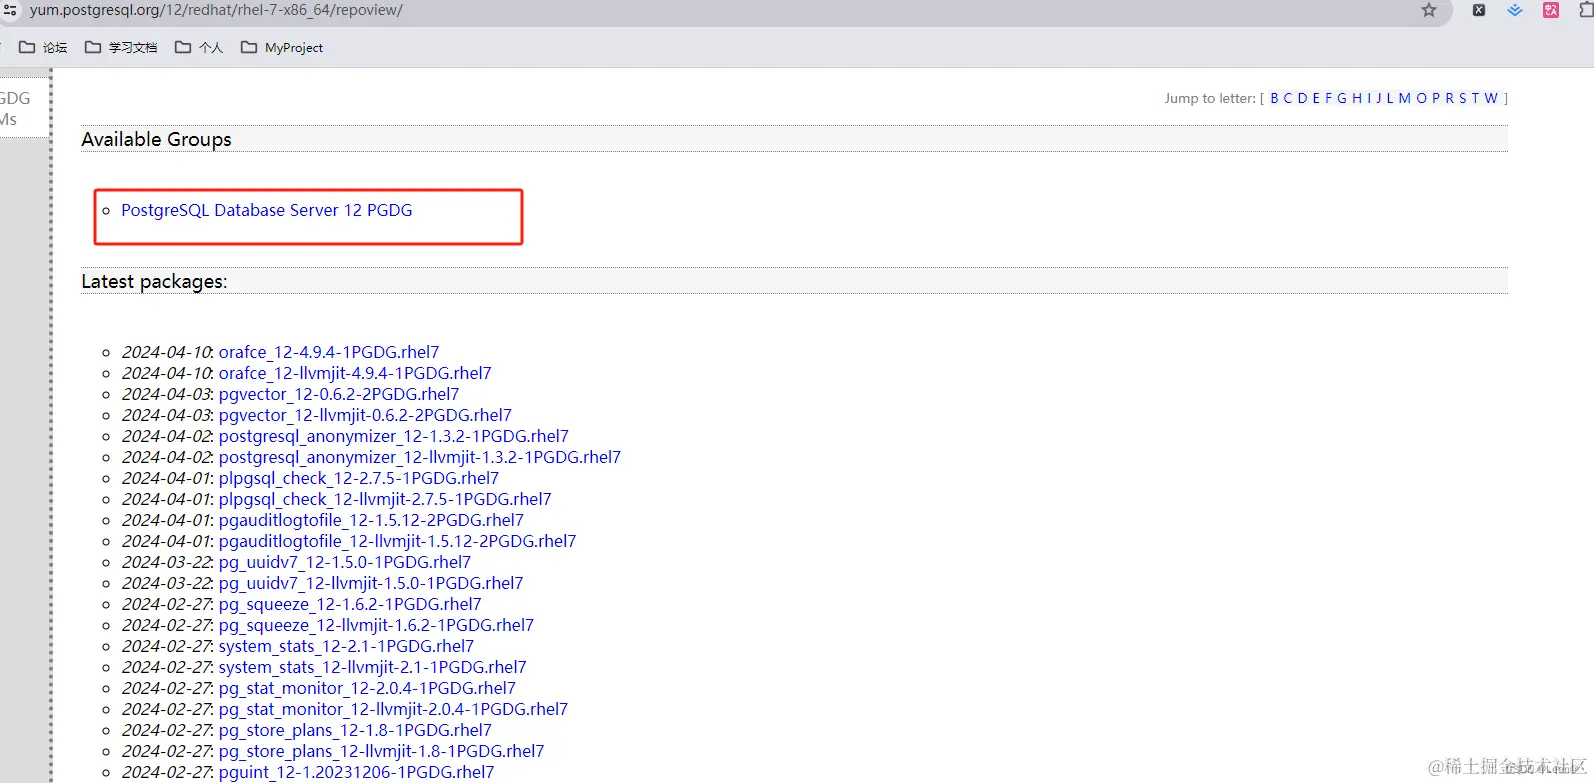Jump to letter P
The image size is (1594, 783).
point(1435,98)
